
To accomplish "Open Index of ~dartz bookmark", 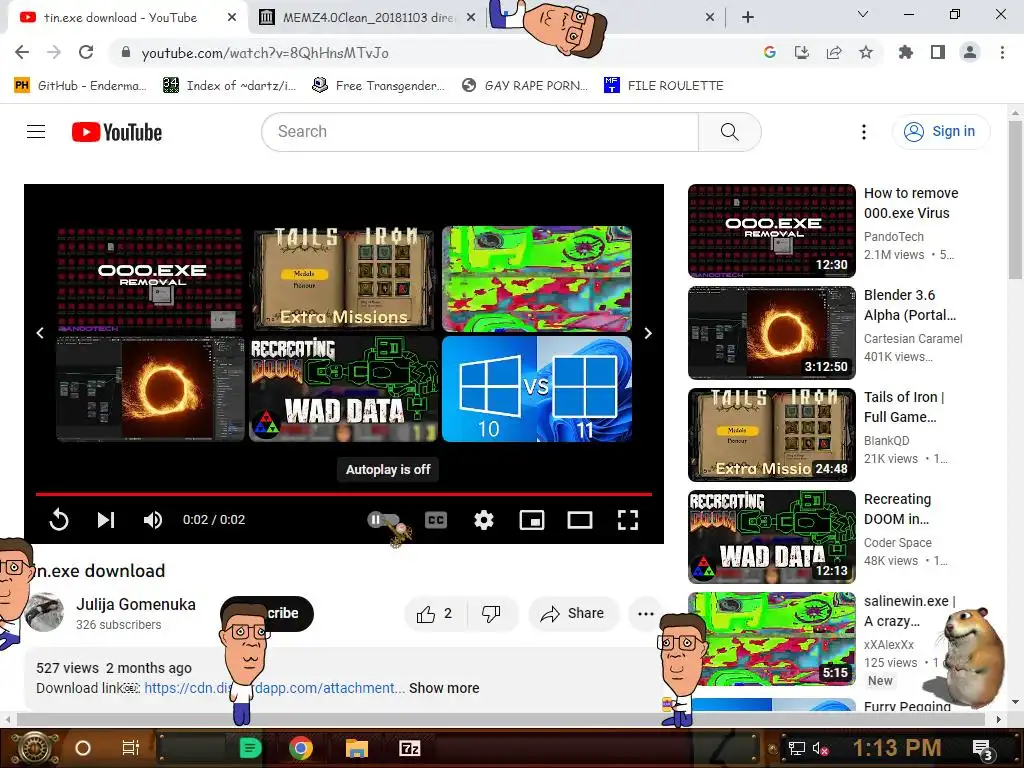I will click(229, 86).
